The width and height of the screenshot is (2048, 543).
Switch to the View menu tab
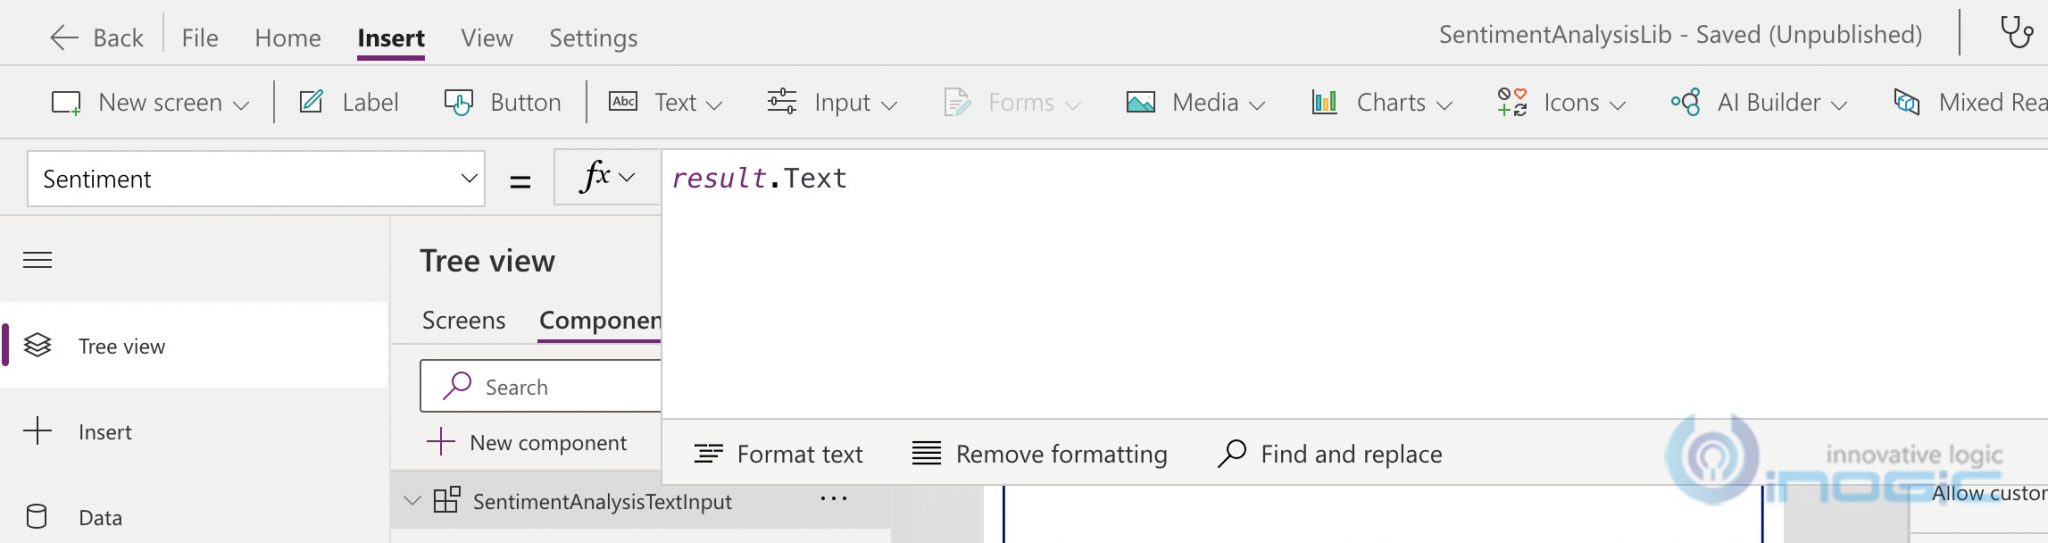pyautogui.click(x=486, y=38)
